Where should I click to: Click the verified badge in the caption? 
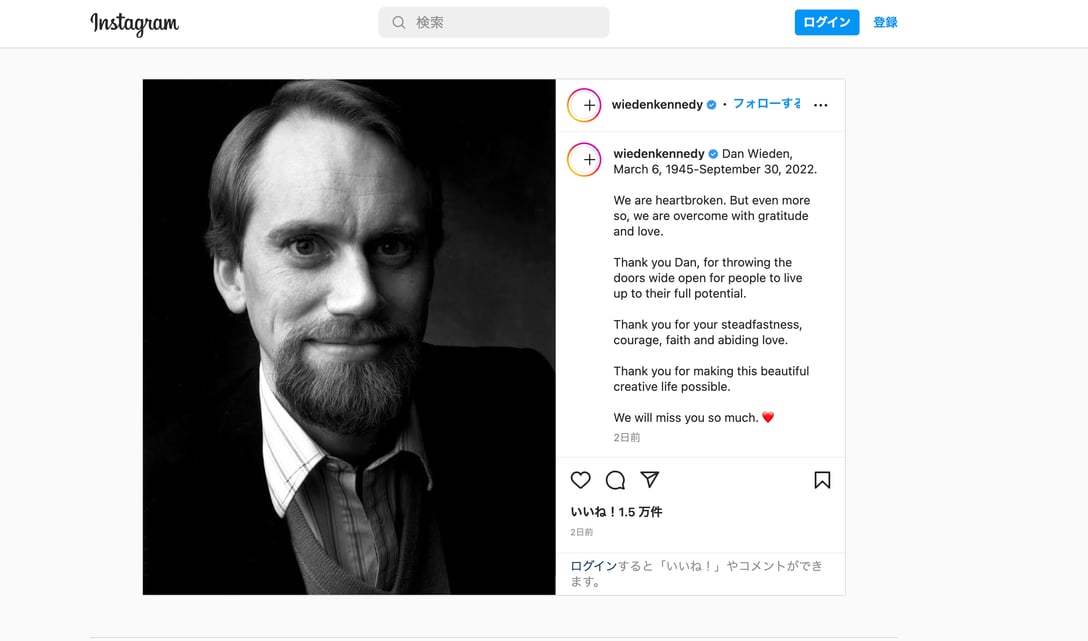[714, 154]
